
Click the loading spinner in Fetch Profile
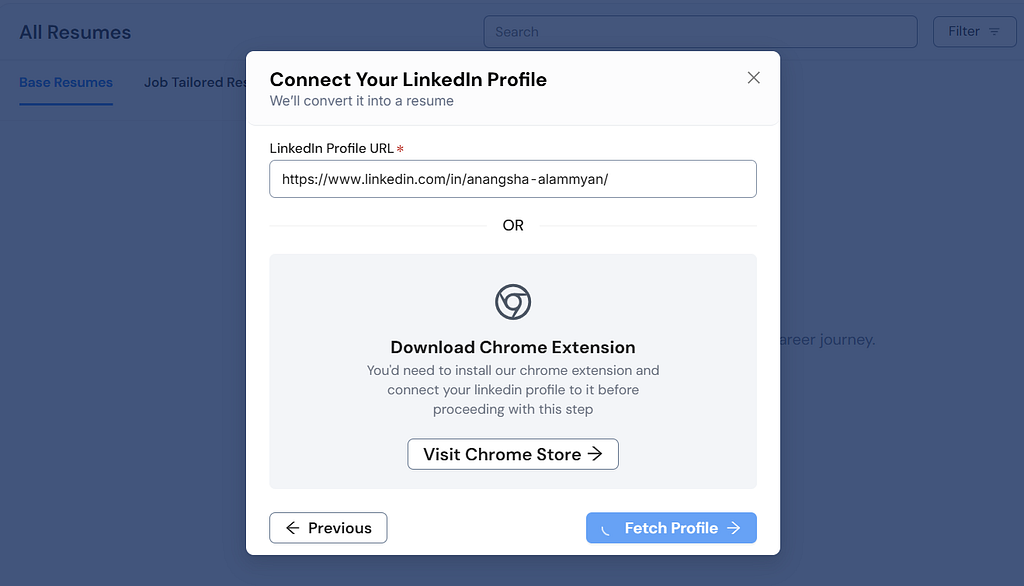(x=606, y=529)
